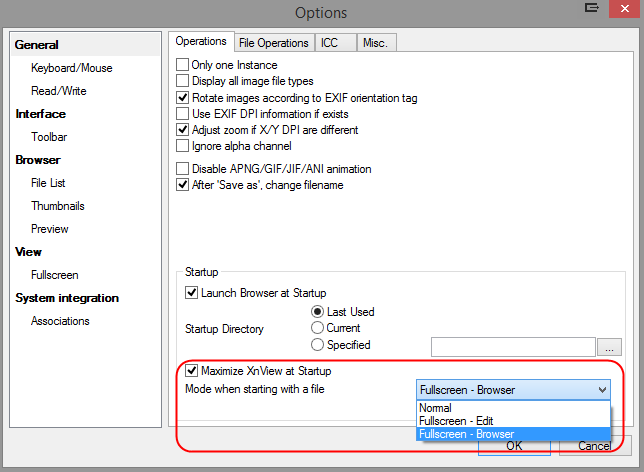Uncheck Launch Browser at Startup
This screenshot has height=472, width=644.
pos(191,292)
